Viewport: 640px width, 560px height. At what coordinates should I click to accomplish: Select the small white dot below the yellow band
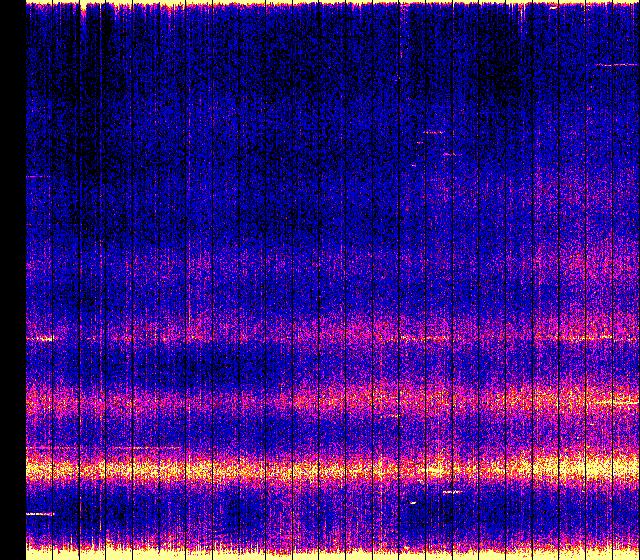[x=413, y=502]
